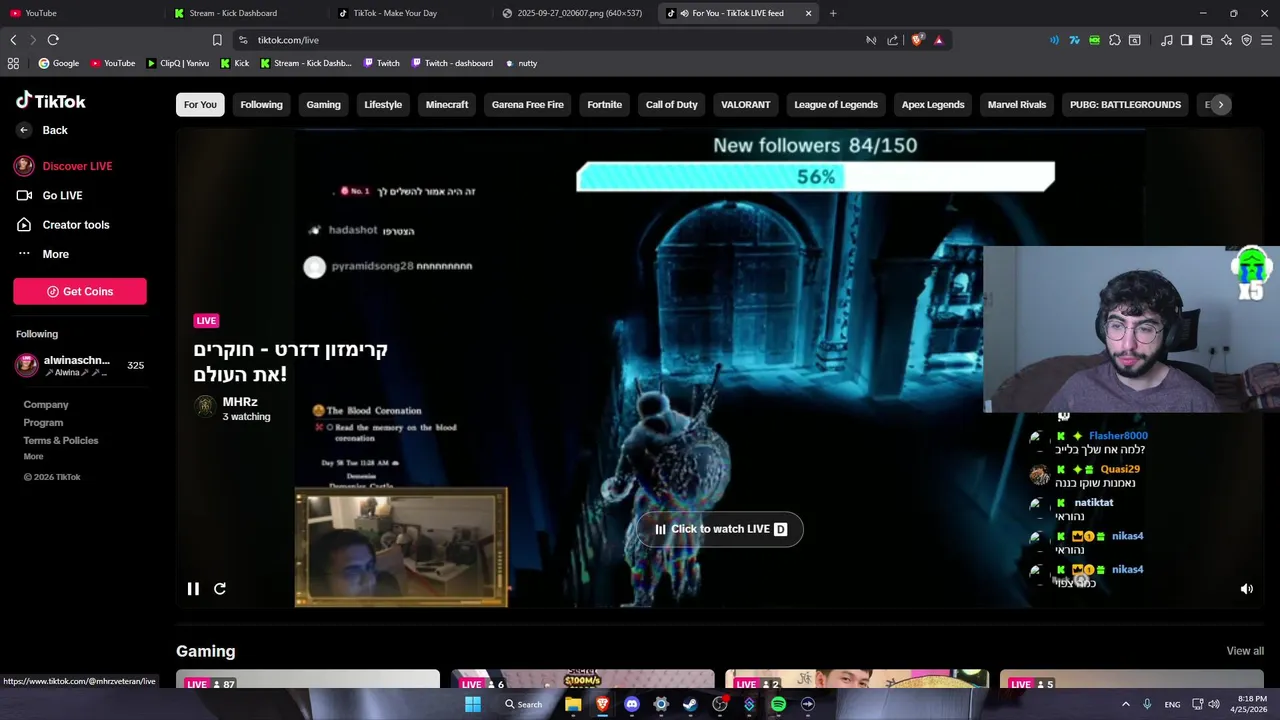The width and height of the screenshot is (1280, 720).
Task: Click View all in Gaming section
Action: [1245, 651]
